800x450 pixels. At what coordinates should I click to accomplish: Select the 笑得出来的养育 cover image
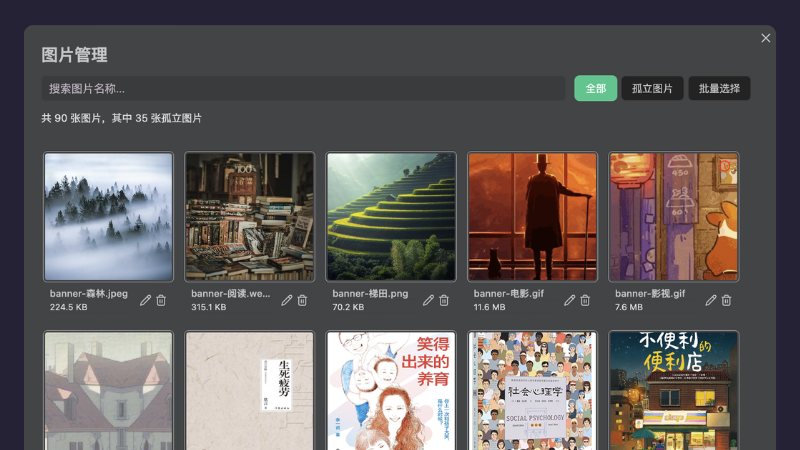pos(391,390)
